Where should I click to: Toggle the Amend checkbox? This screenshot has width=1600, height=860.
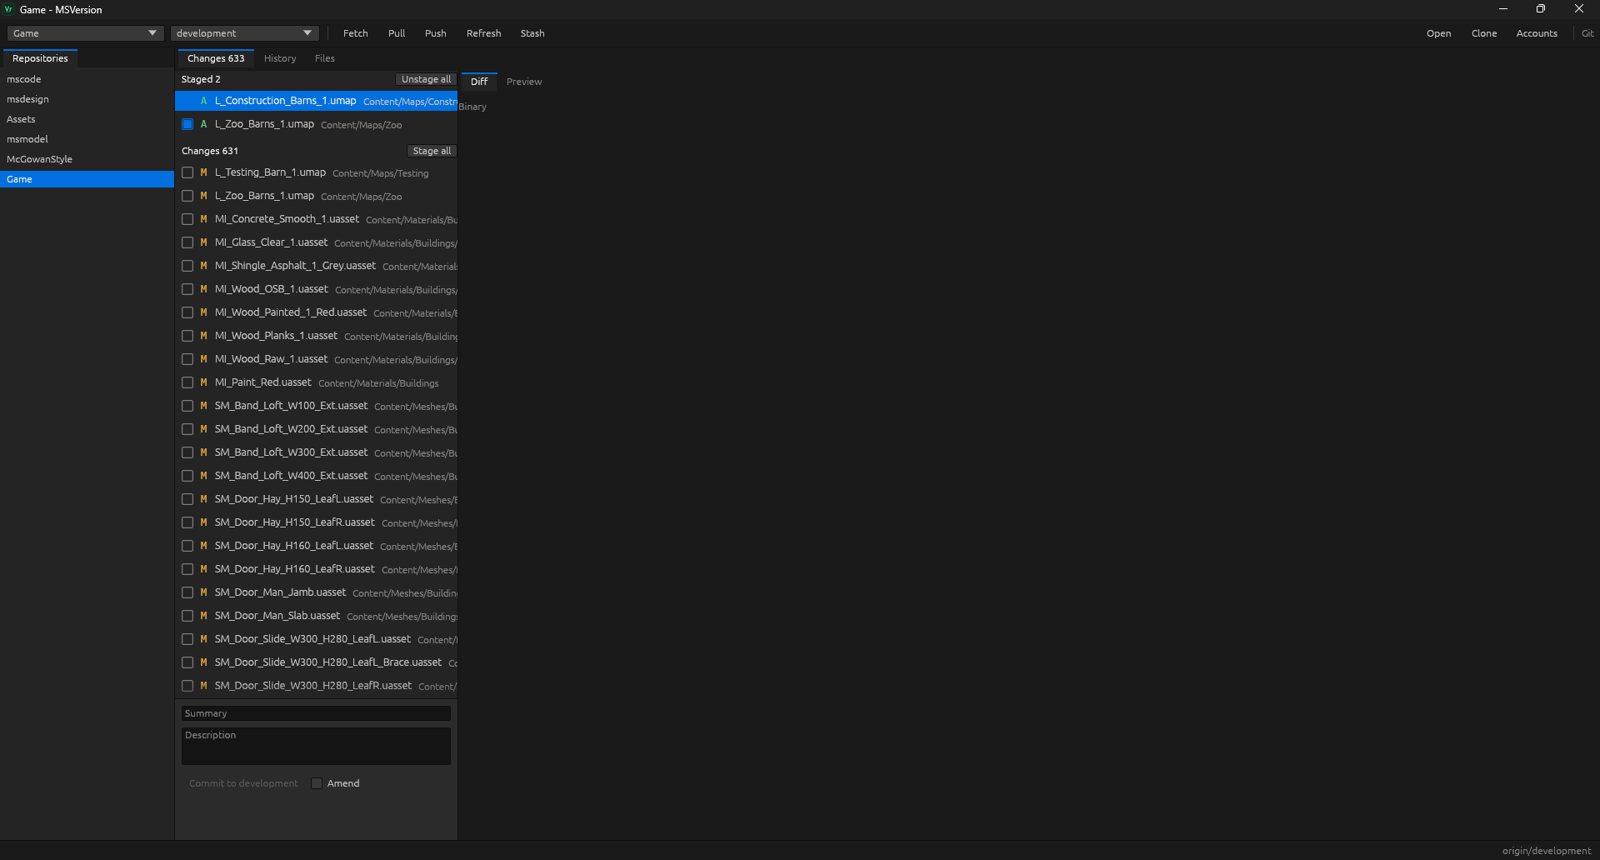(316, 783)
